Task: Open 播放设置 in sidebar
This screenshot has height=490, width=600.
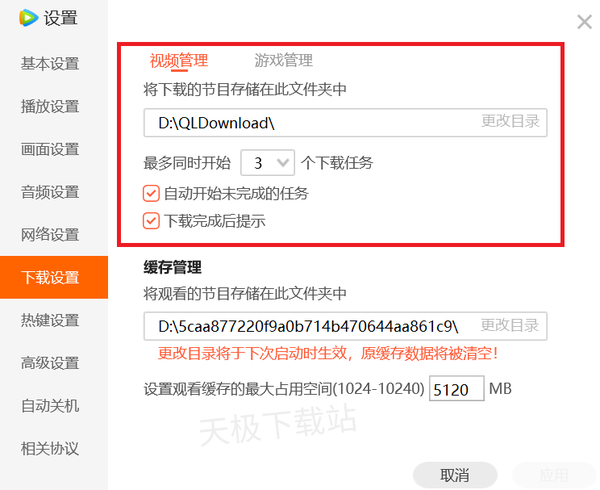Action: [x=50, y=107]
